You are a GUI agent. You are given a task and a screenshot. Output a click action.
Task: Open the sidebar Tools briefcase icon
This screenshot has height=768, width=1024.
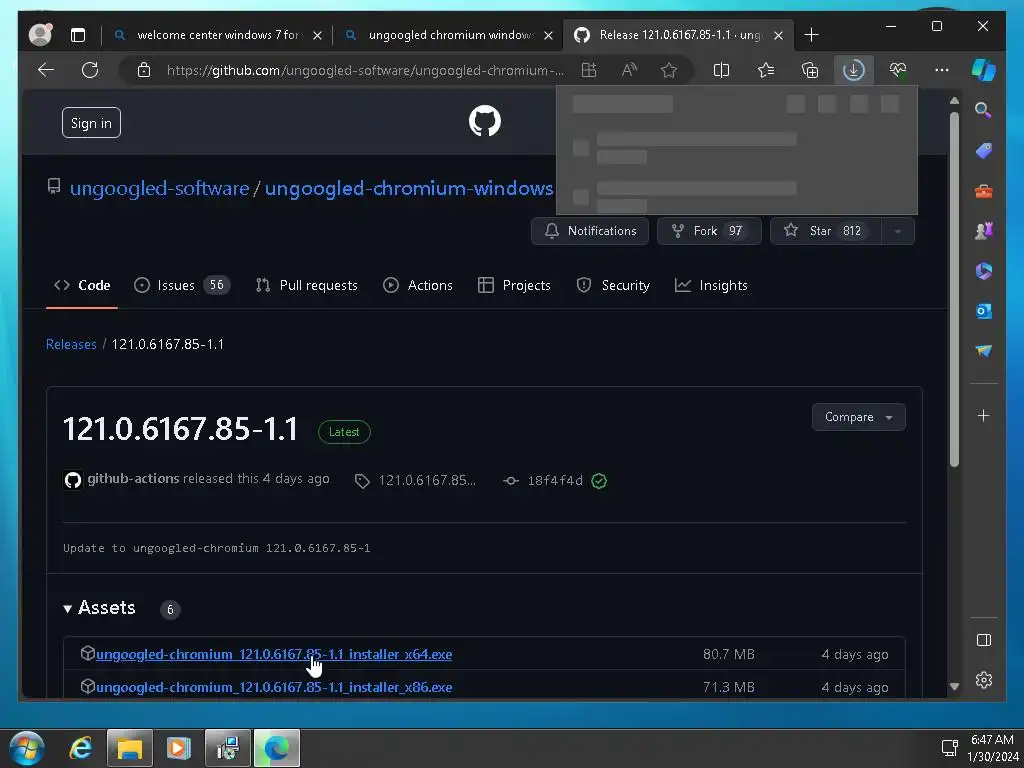click(x=984, y=191)
